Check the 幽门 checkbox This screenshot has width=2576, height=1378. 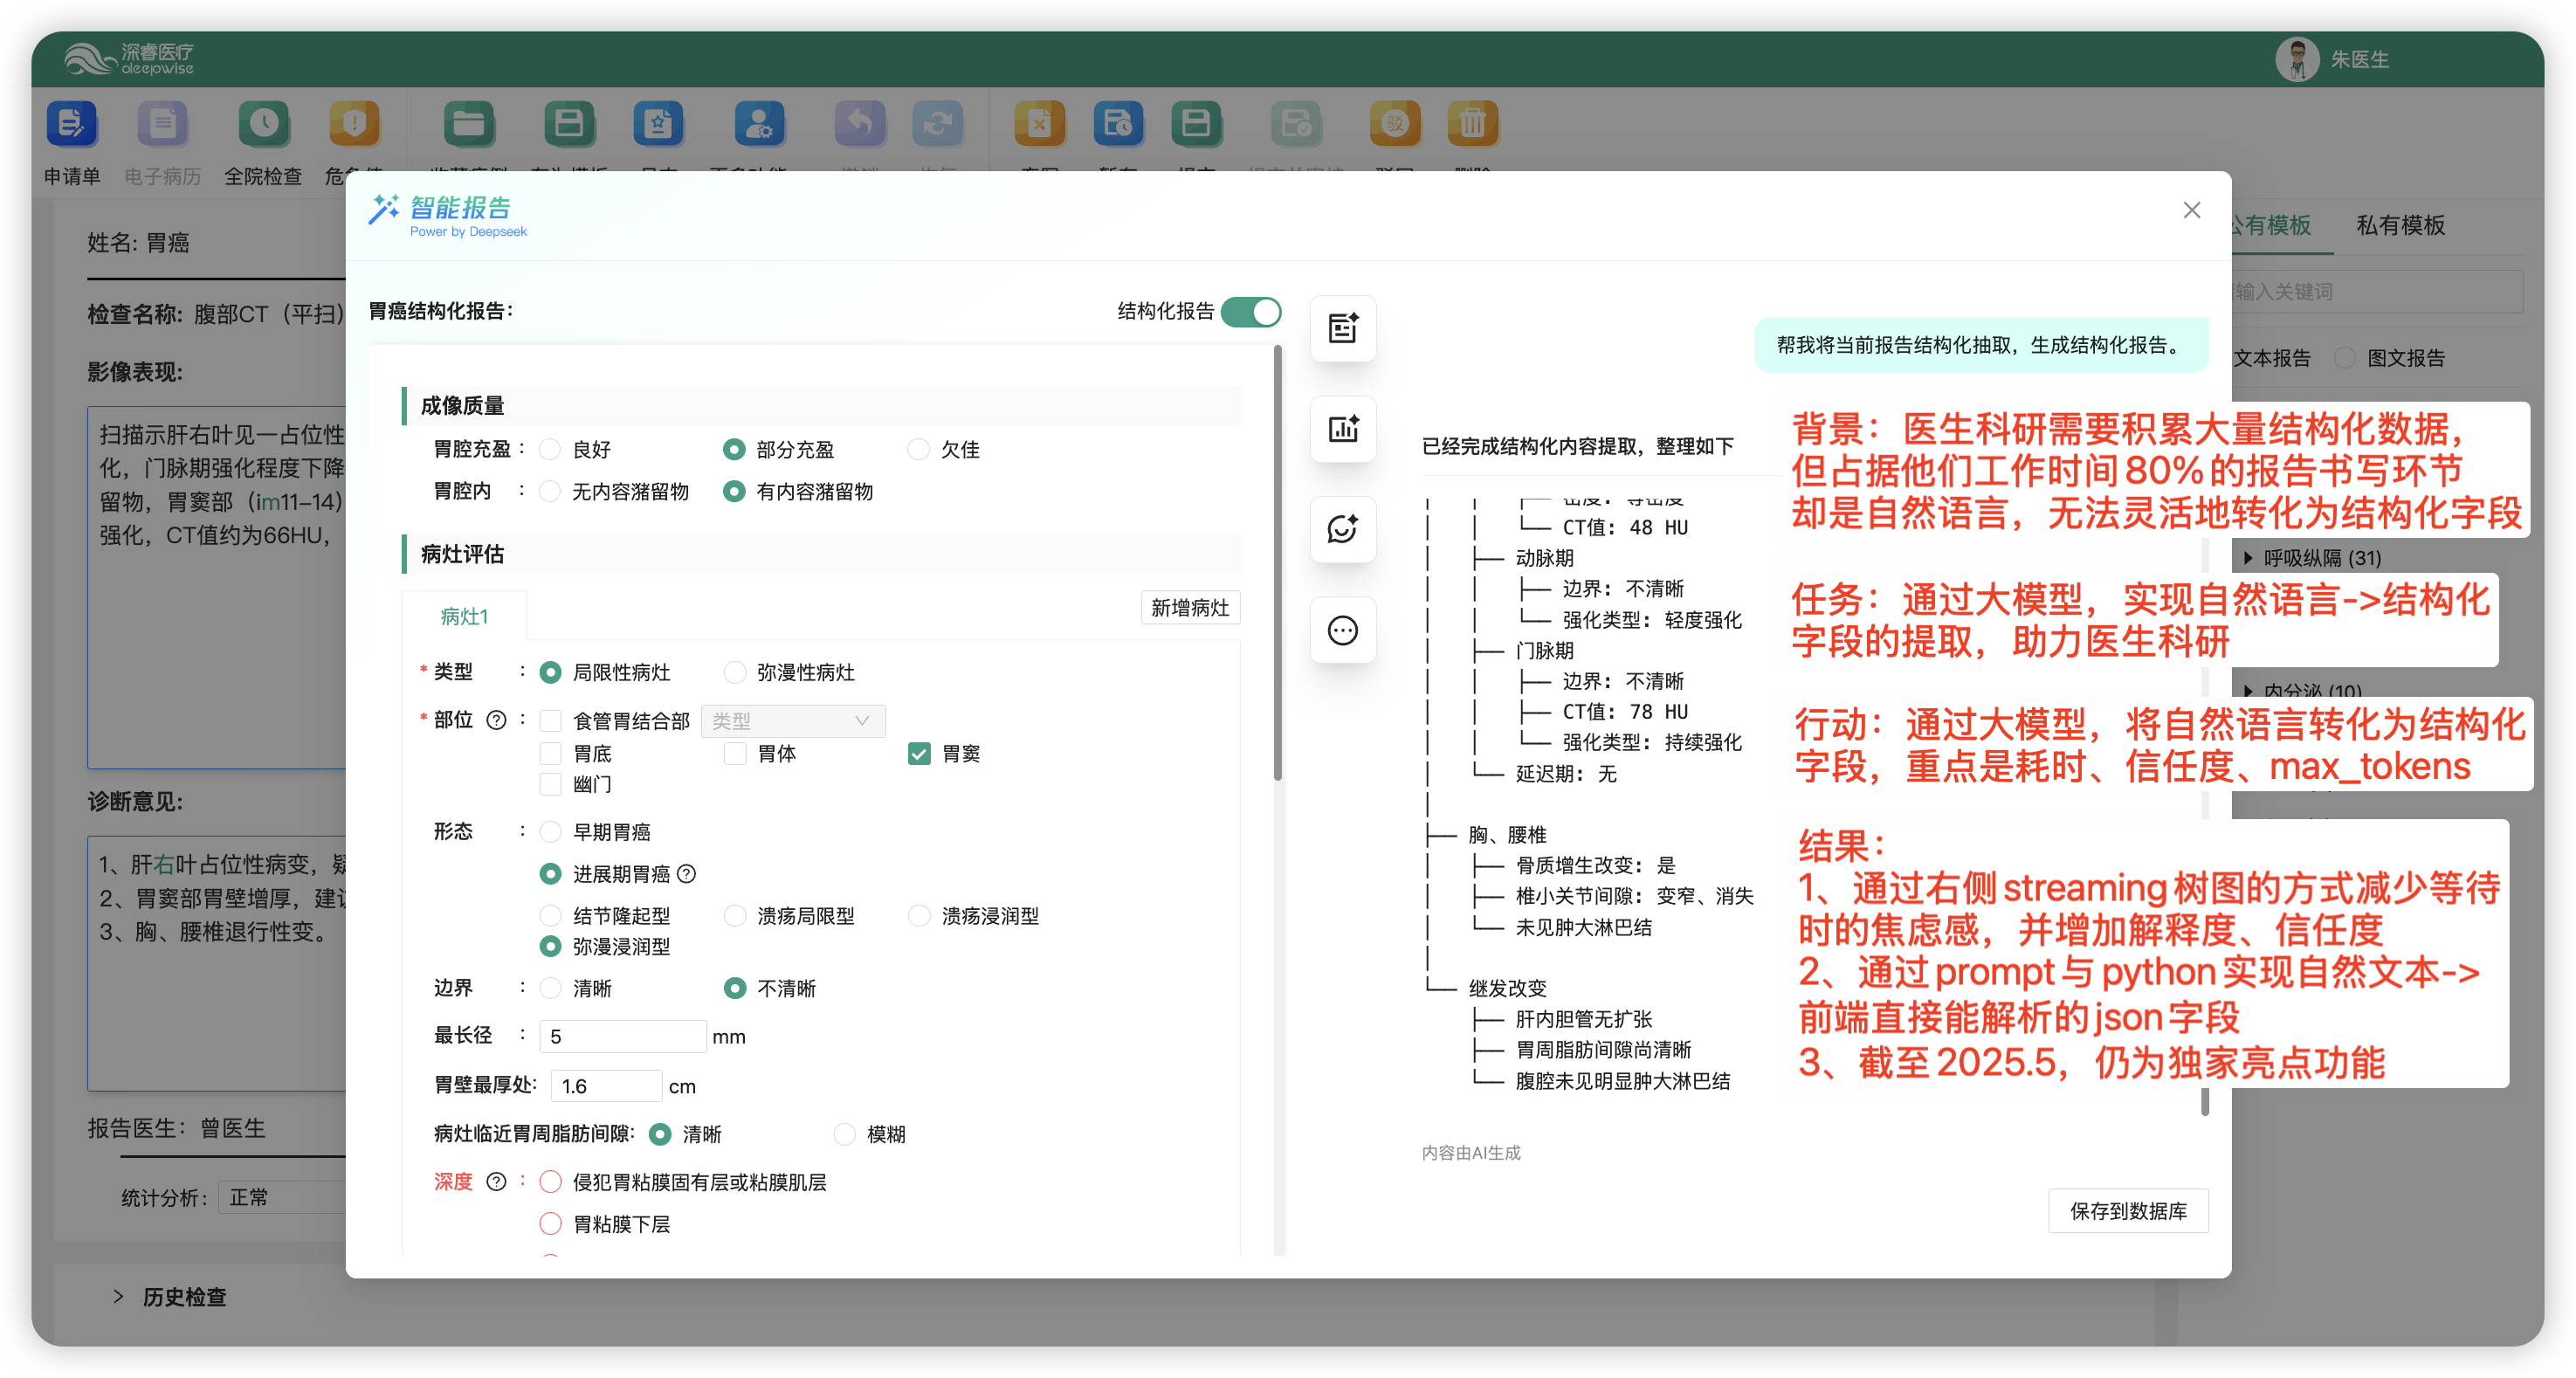coord(550,785)
